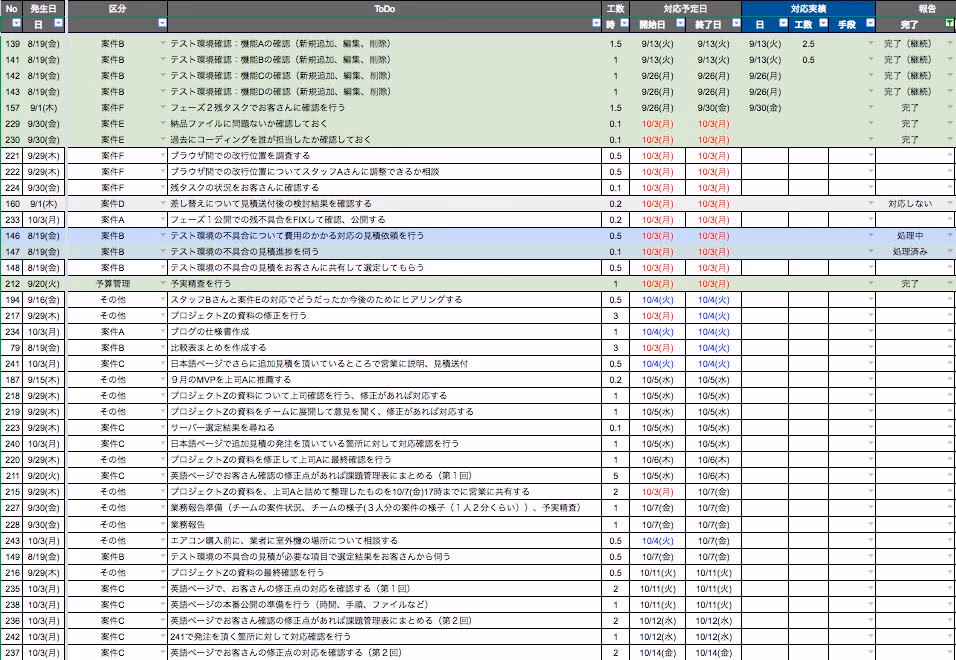The height and width of the screenshot is (660, 956).
Task: Click the 対応実績 header cell
Action: (808, 7)
